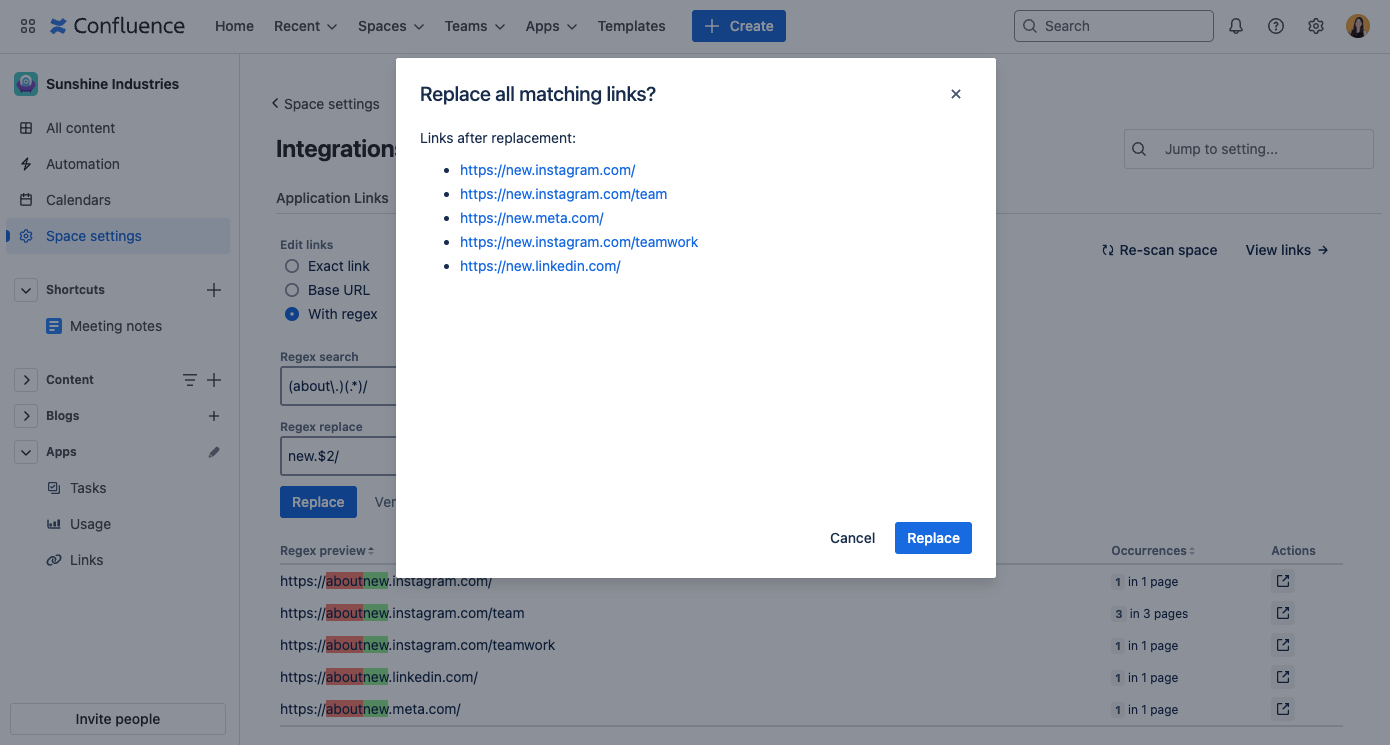Click Cancel in the replace dialog

click(851, 538)
